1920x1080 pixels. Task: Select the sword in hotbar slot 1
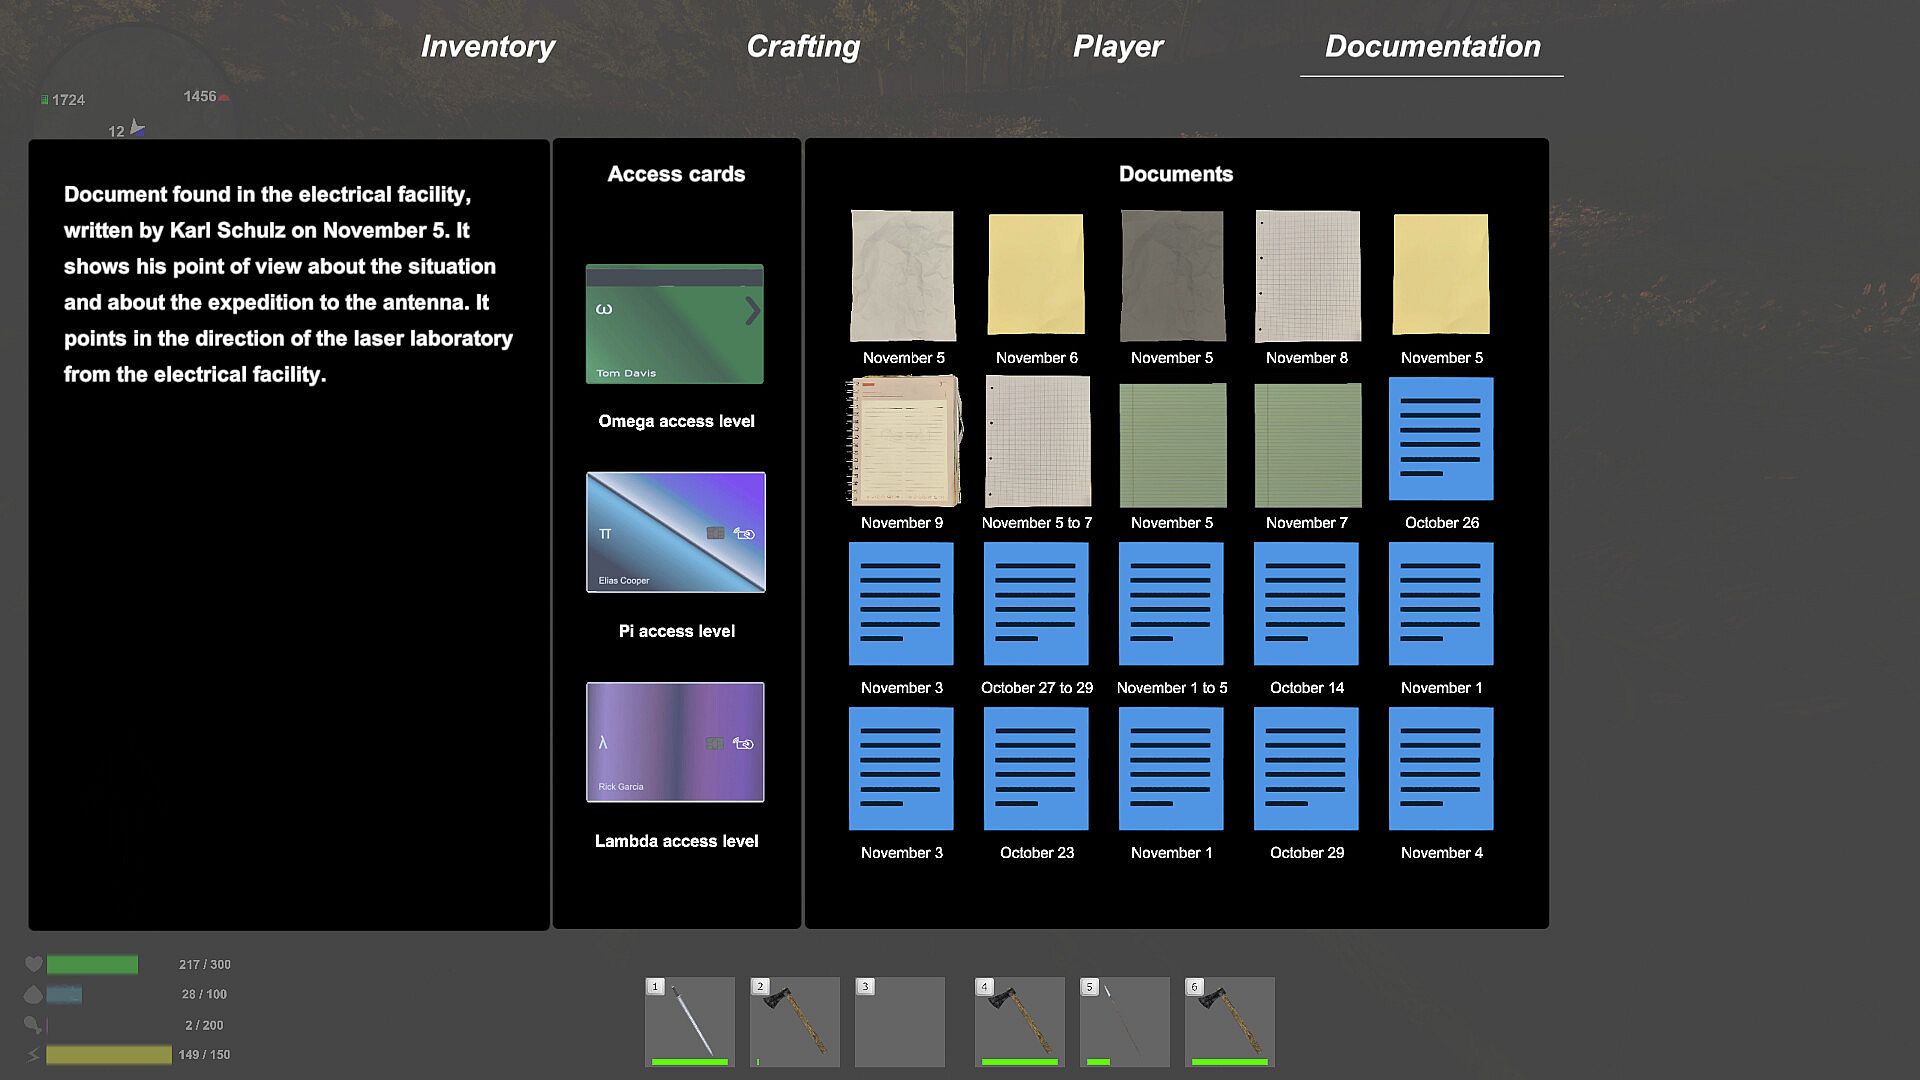pyautogui.click(x=690, y=1022)
